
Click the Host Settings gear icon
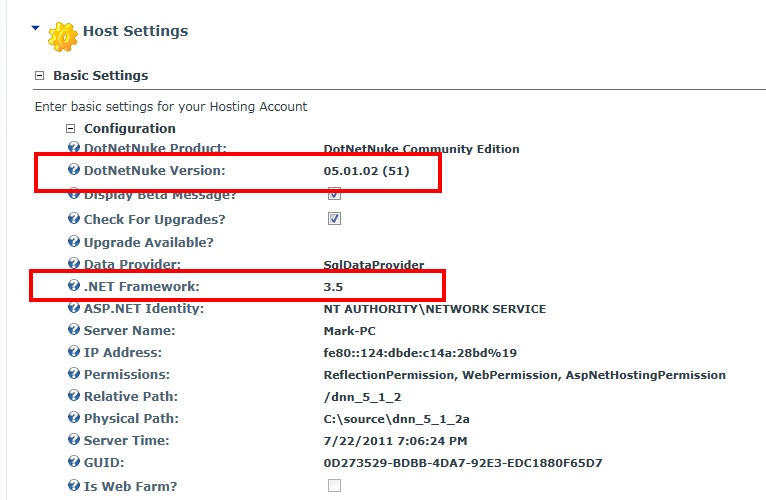(63, 37)
